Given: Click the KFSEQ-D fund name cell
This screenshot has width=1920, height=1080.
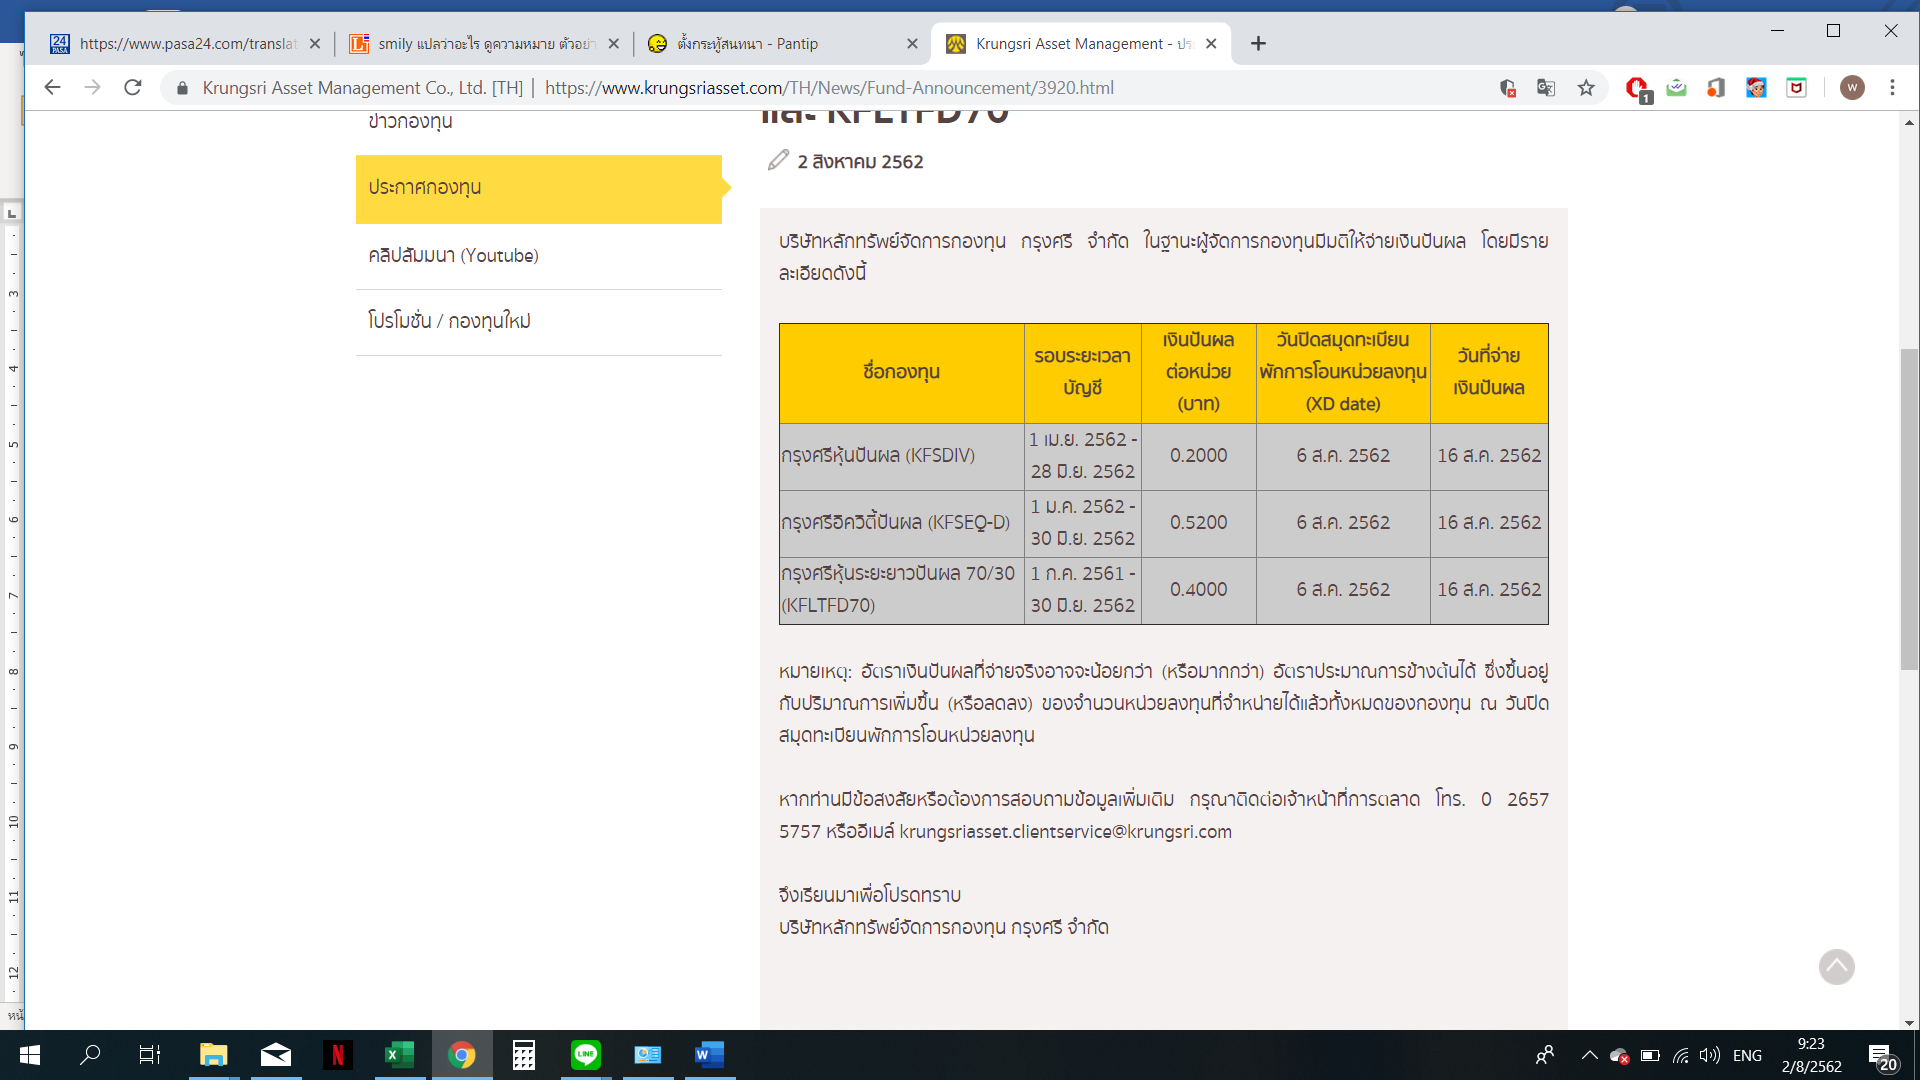Looking at the screenshot, I should (901, 523).
